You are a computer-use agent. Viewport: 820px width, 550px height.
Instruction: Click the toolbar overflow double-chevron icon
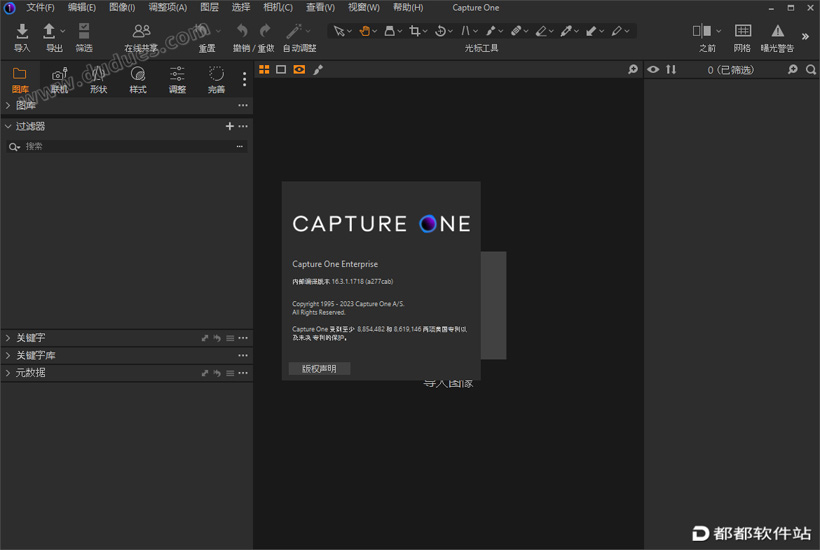pos(805,36)
